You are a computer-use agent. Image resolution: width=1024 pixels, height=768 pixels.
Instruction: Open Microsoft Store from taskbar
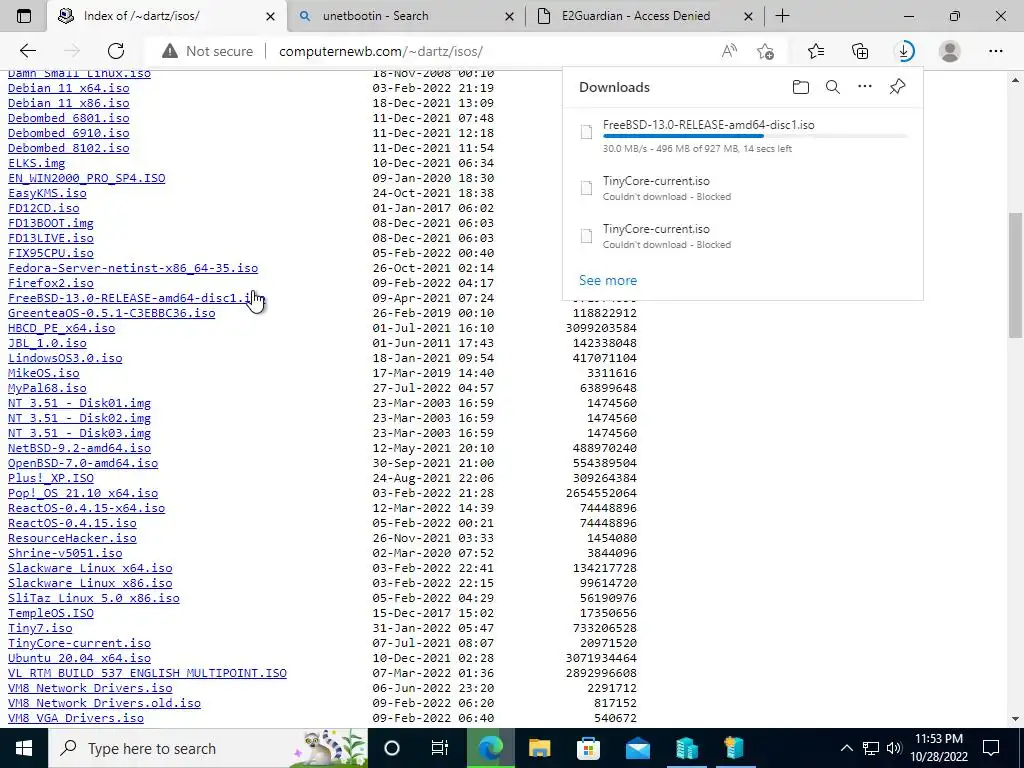[588, 748]
